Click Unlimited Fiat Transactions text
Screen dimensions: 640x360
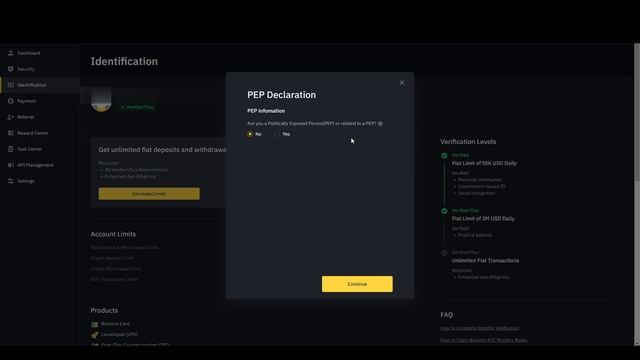point(485,260)
